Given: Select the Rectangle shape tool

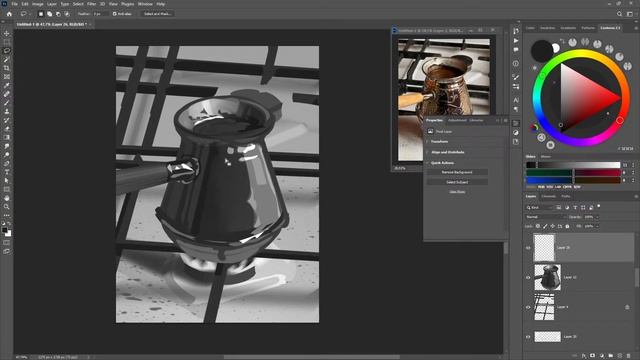Looking at the screenshot, I should (x=7, y=189).
